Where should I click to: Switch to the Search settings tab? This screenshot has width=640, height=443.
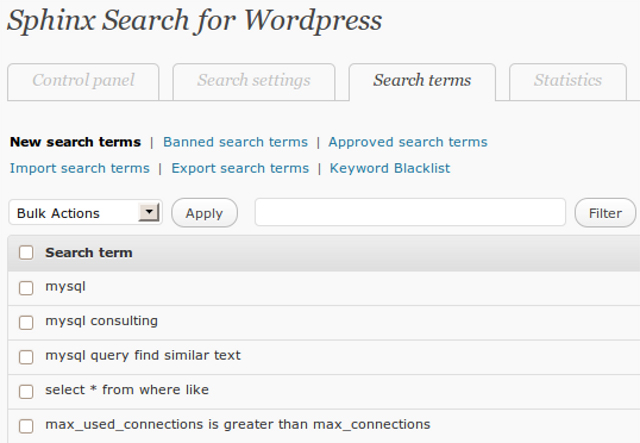253,81
